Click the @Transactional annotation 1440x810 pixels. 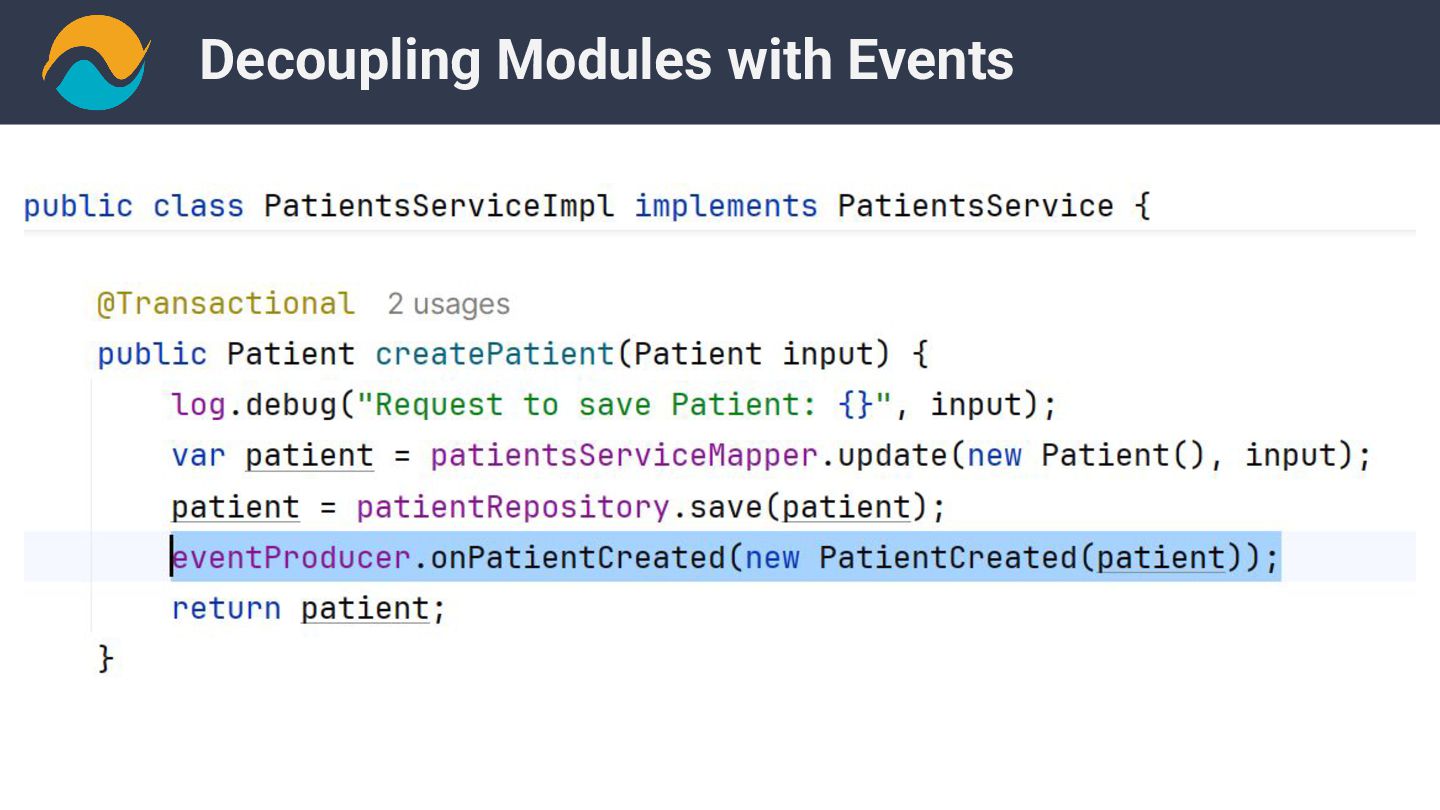(225, 304)
